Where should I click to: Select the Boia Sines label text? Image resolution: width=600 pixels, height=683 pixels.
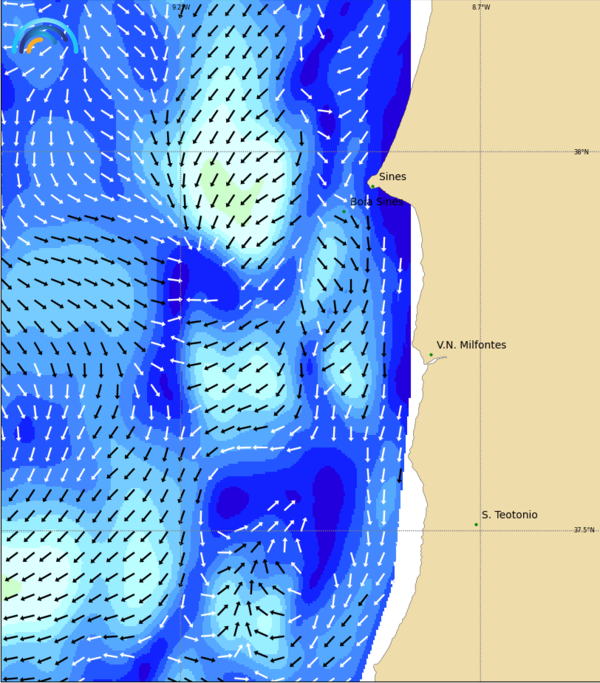click(x=377, y=202)
